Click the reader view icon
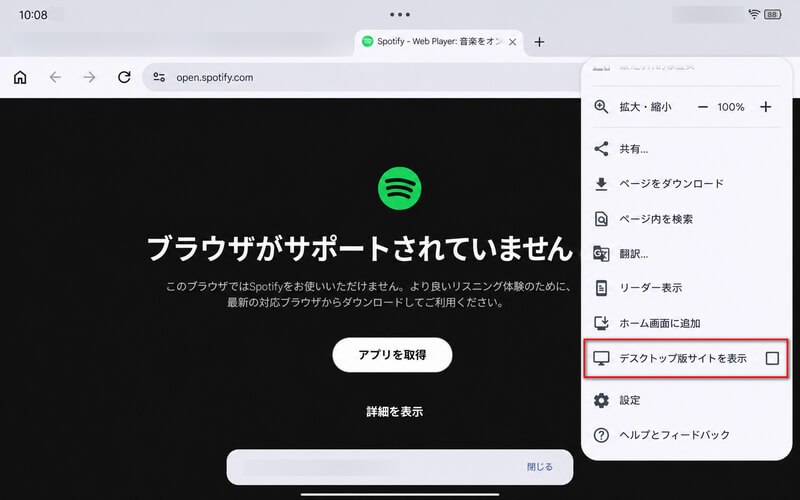Image resolution: width=800 pixels, height=500 pixels. point(602,288)
